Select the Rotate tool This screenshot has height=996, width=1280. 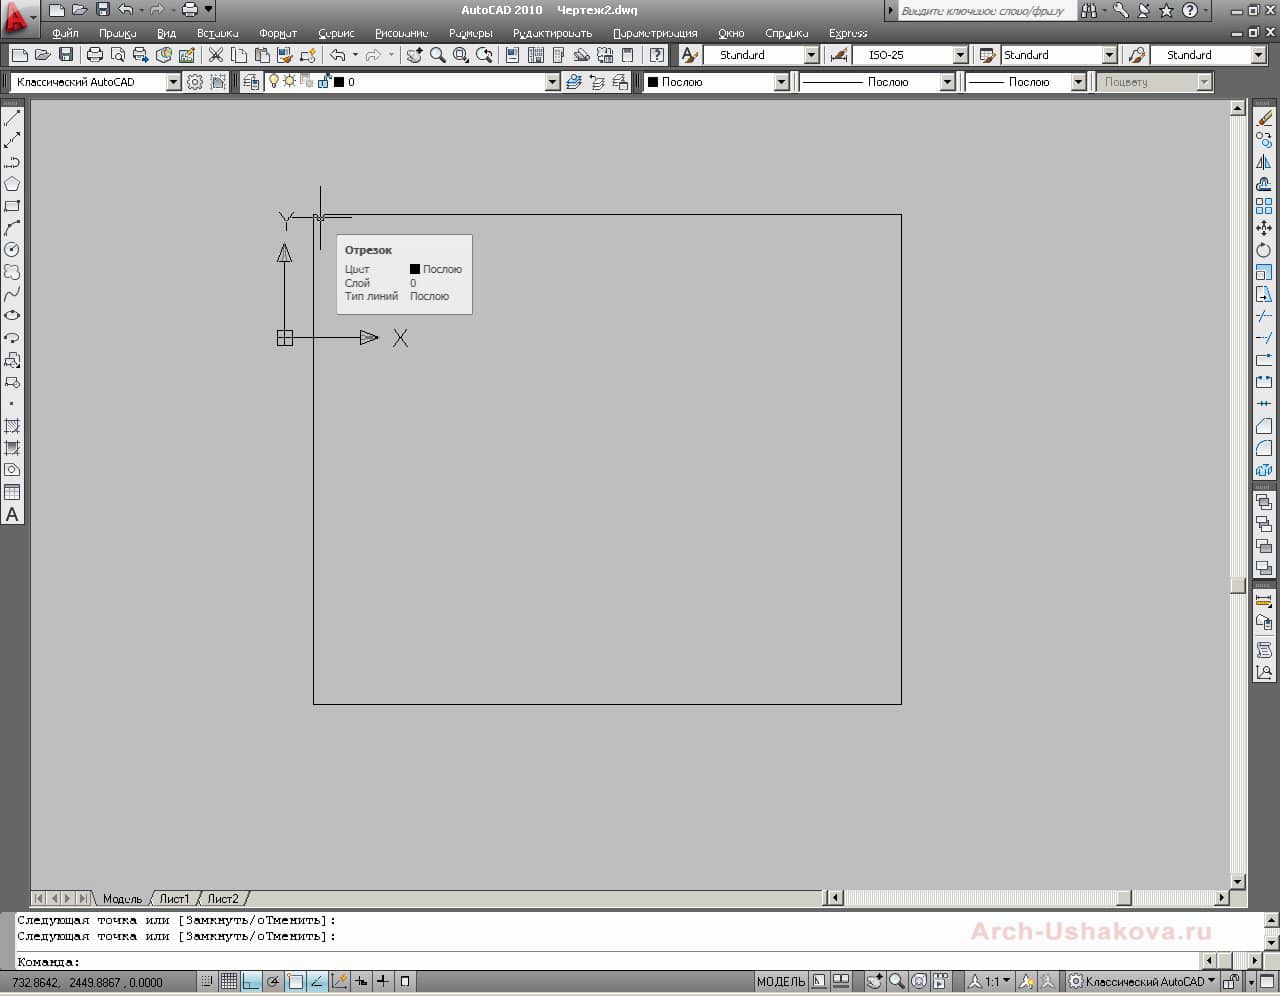[1264, 250]
